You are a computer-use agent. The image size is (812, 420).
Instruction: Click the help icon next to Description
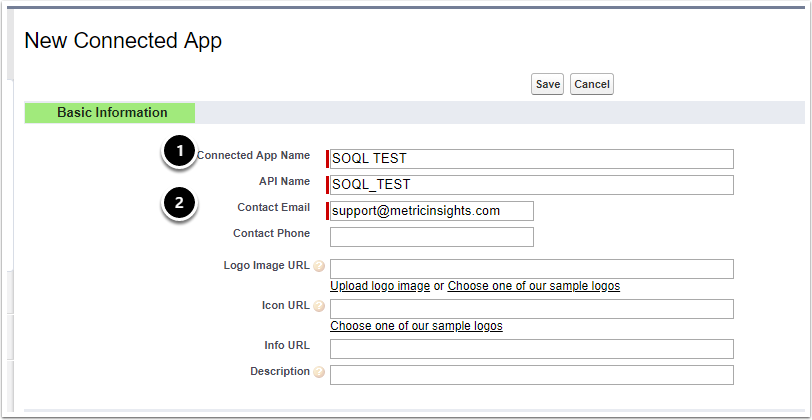tap(319, 373)
